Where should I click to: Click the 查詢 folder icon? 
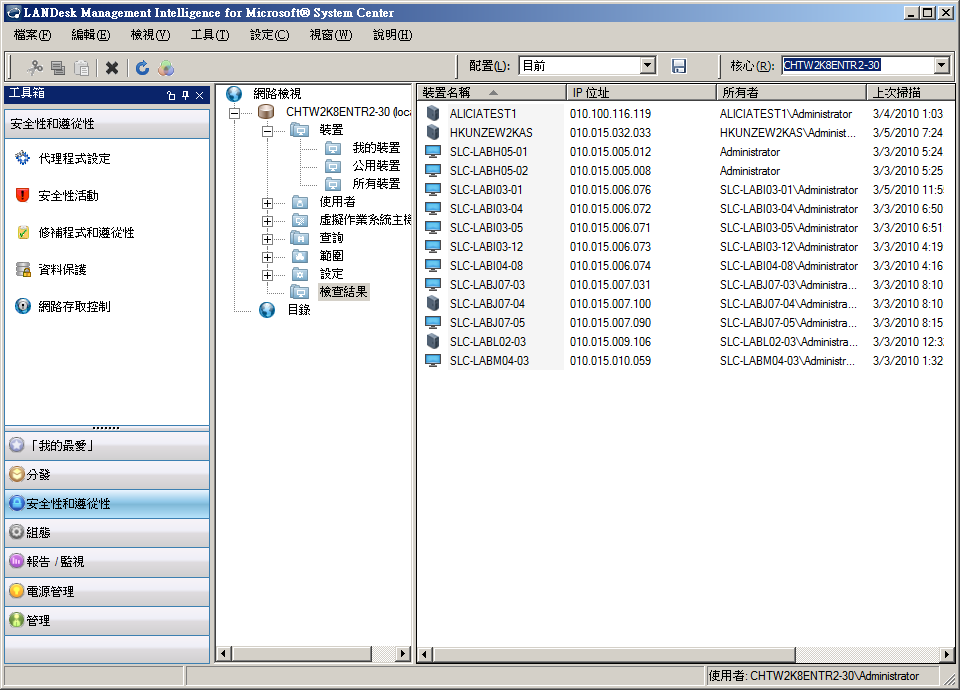point(299,238)
